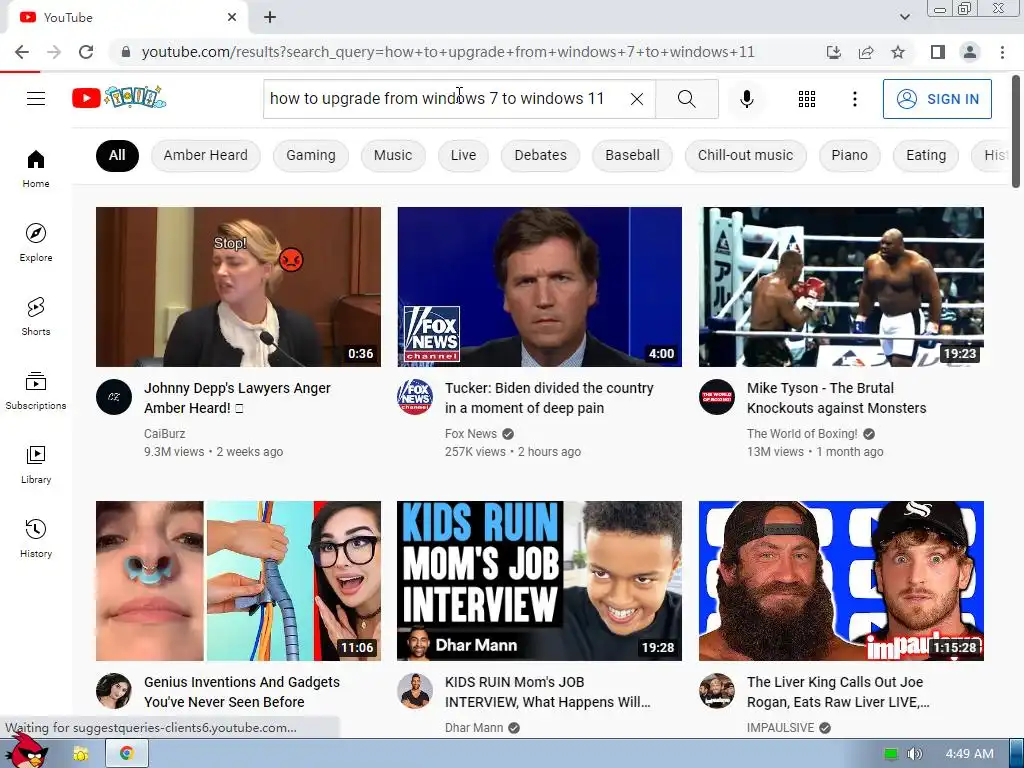Open the YouTube hamburger guide menu
This screenshot has width=1024, height=768.
pyautogui.click(x=36, y=99)
